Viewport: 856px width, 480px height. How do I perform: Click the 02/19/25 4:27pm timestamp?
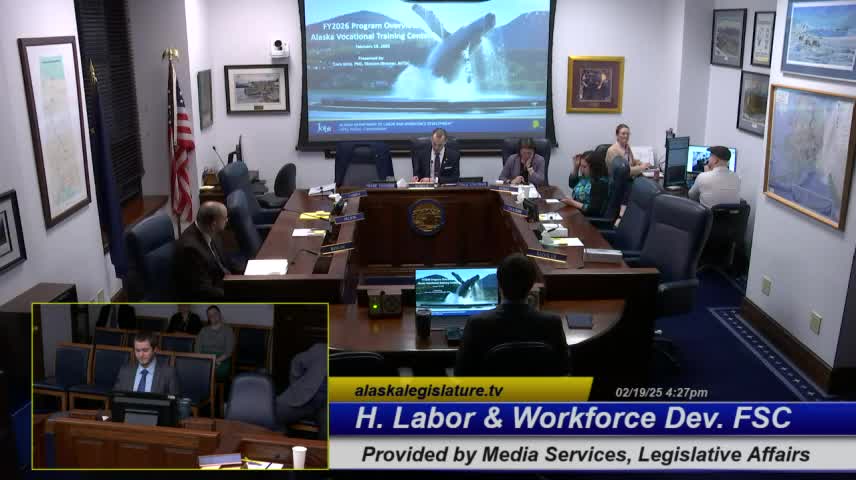click(661, 393)
